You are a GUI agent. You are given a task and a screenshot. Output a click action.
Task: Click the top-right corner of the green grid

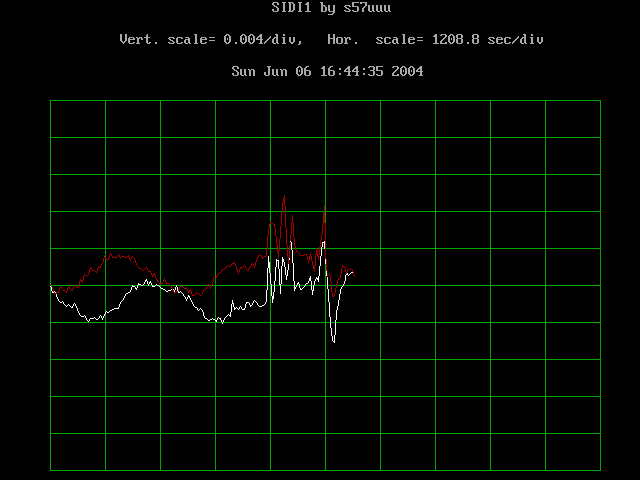click(x=600, y=101)
